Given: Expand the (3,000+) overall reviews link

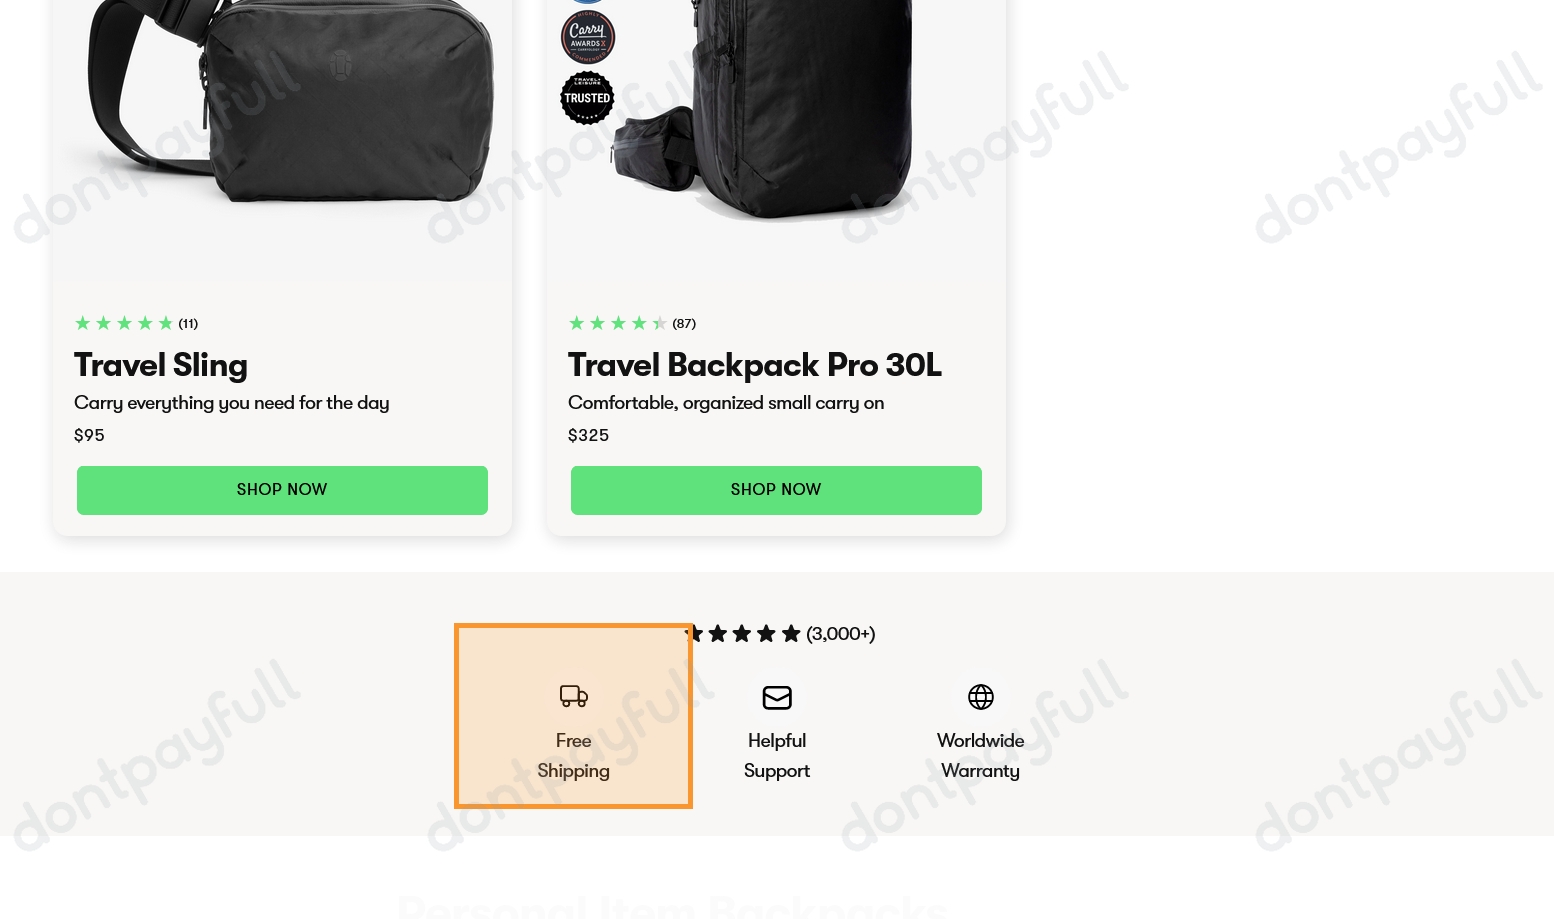Looking at the screenshot, I should tap(840, 633).
